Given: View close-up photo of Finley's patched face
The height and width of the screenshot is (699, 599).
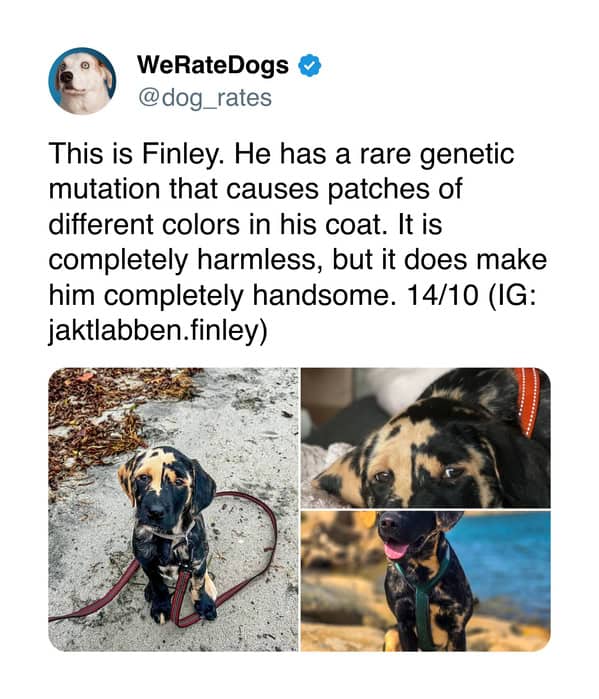Looking at the screenshot, I should click(x=426, y=438).
